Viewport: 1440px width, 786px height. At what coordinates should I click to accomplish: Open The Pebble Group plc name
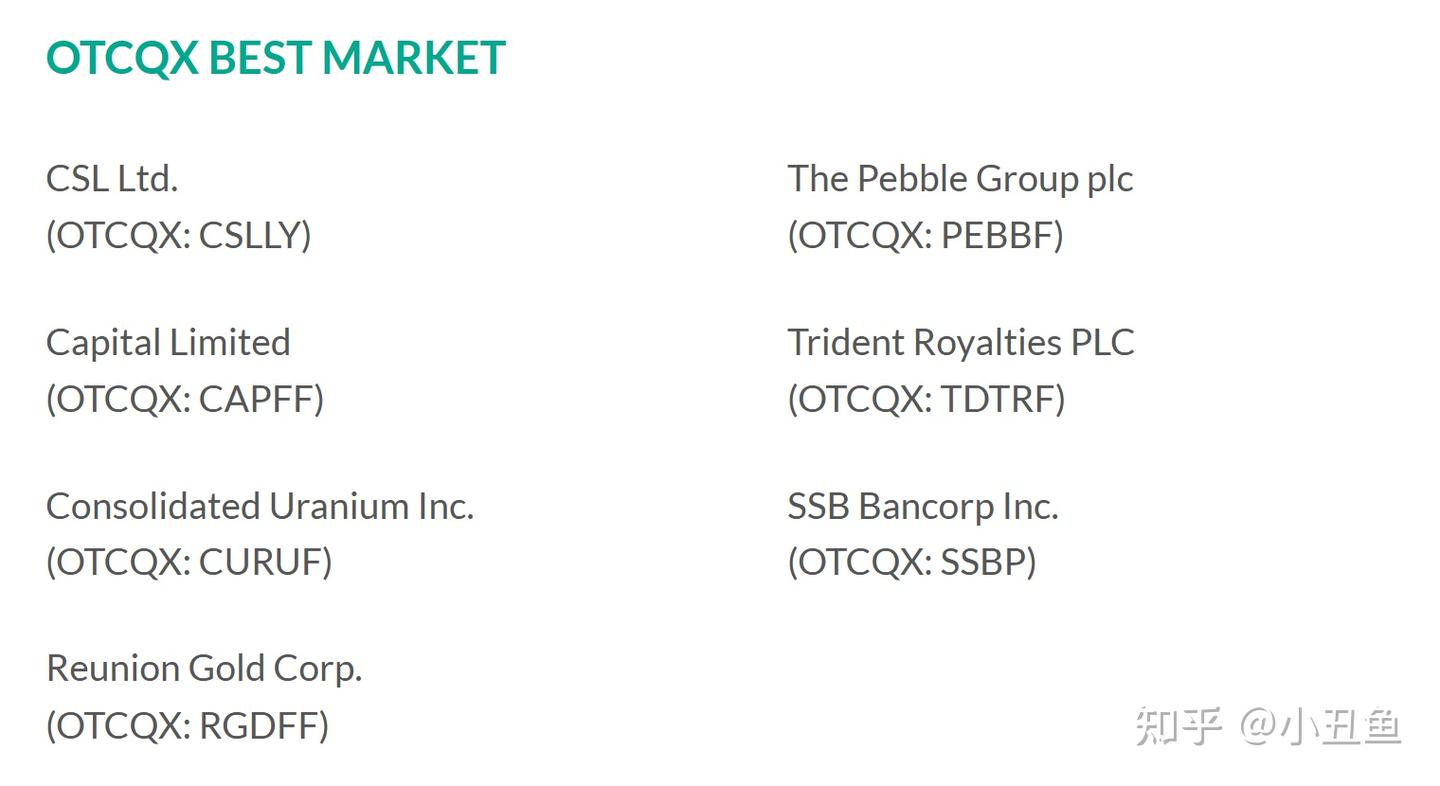coord(960,179)
